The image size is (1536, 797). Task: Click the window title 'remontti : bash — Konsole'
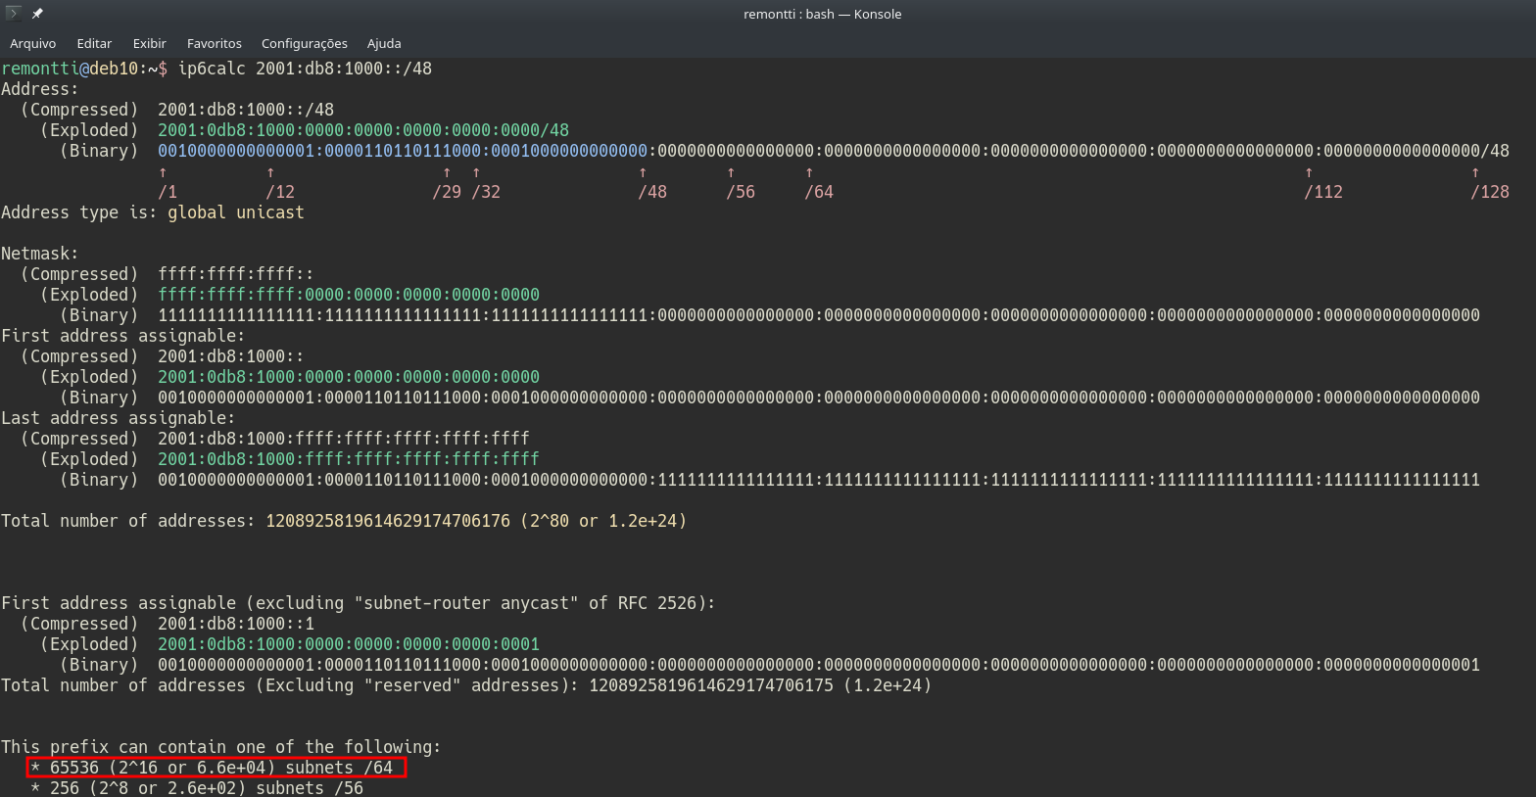[822, 14]
